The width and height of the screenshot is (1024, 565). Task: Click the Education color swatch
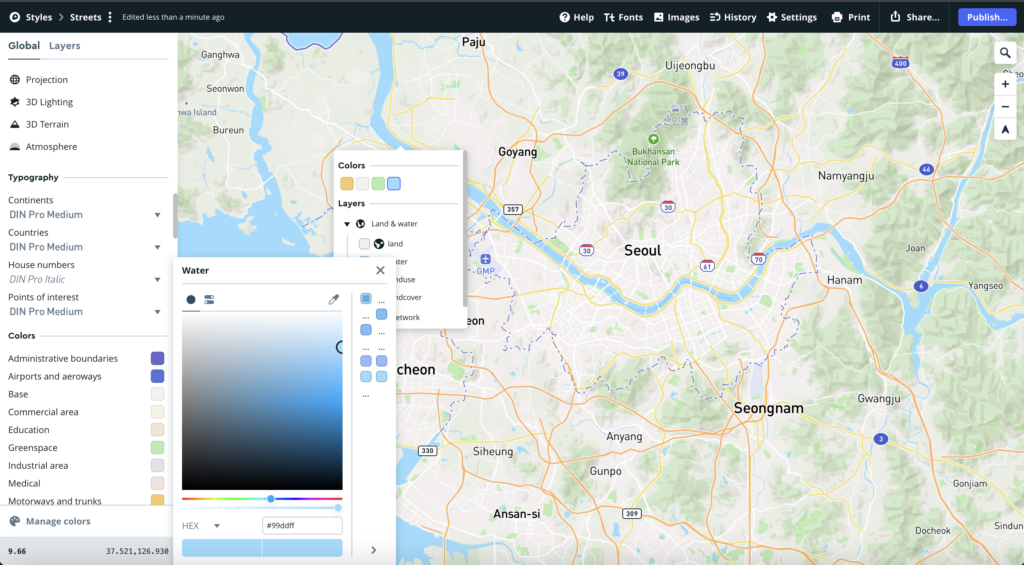click(x=157, y=430)
